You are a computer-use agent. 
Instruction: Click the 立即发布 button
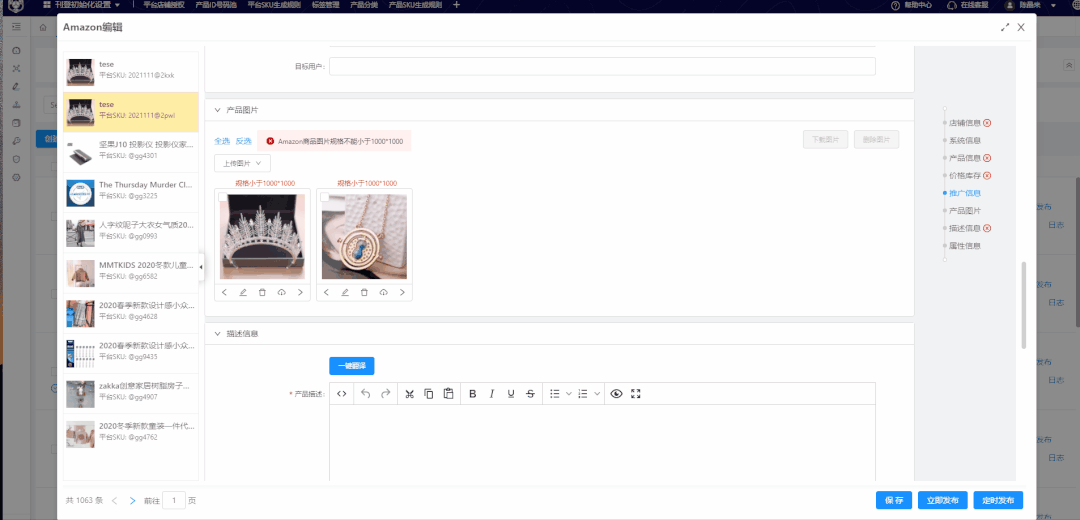click(943, 500)
